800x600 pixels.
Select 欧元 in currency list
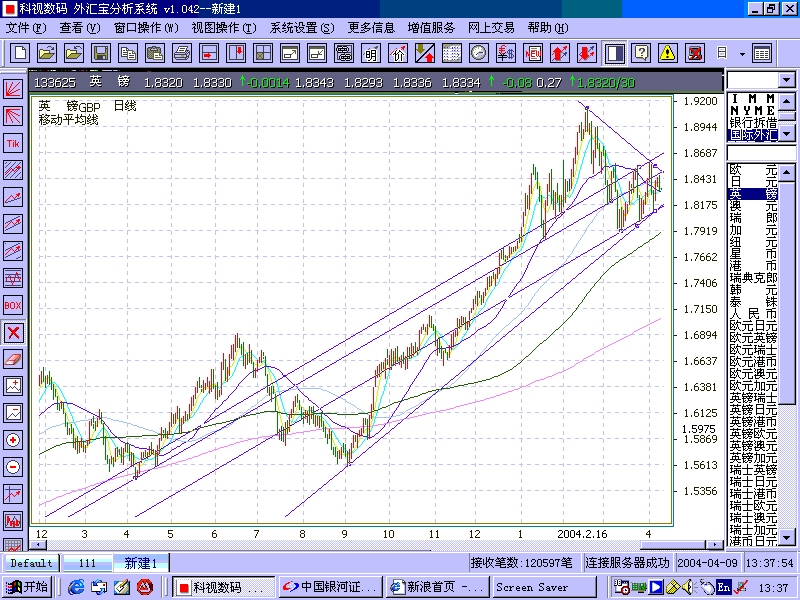[753, 169]
